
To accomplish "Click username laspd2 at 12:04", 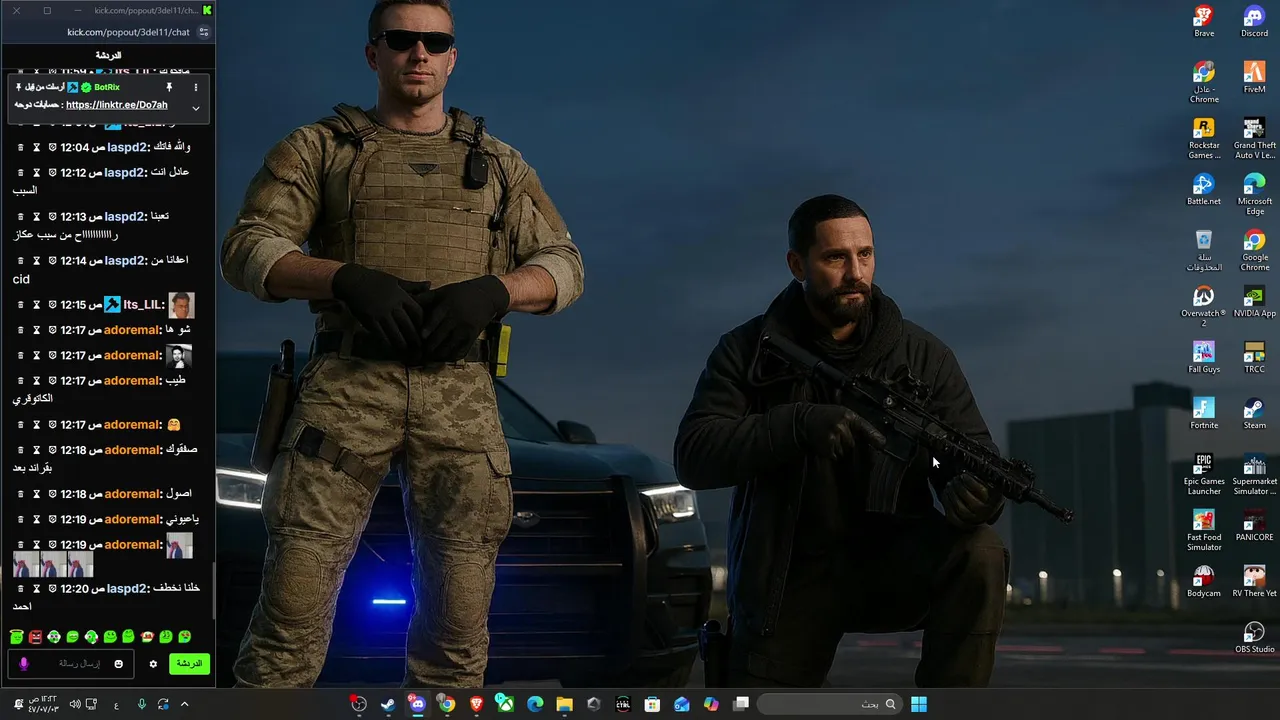I will (x=127, y=147).
